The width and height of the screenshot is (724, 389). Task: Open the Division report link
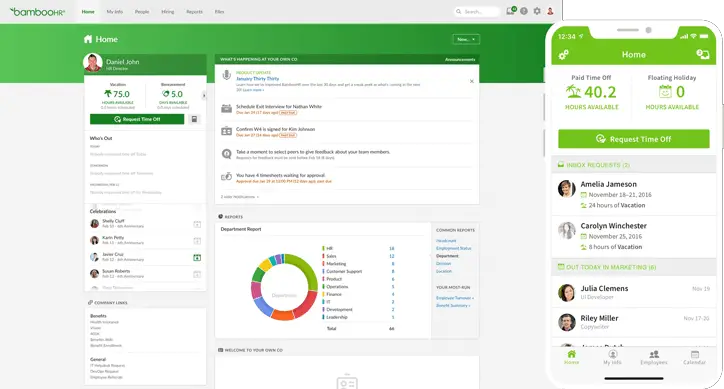pyautogui.click(x=443, y=264)
